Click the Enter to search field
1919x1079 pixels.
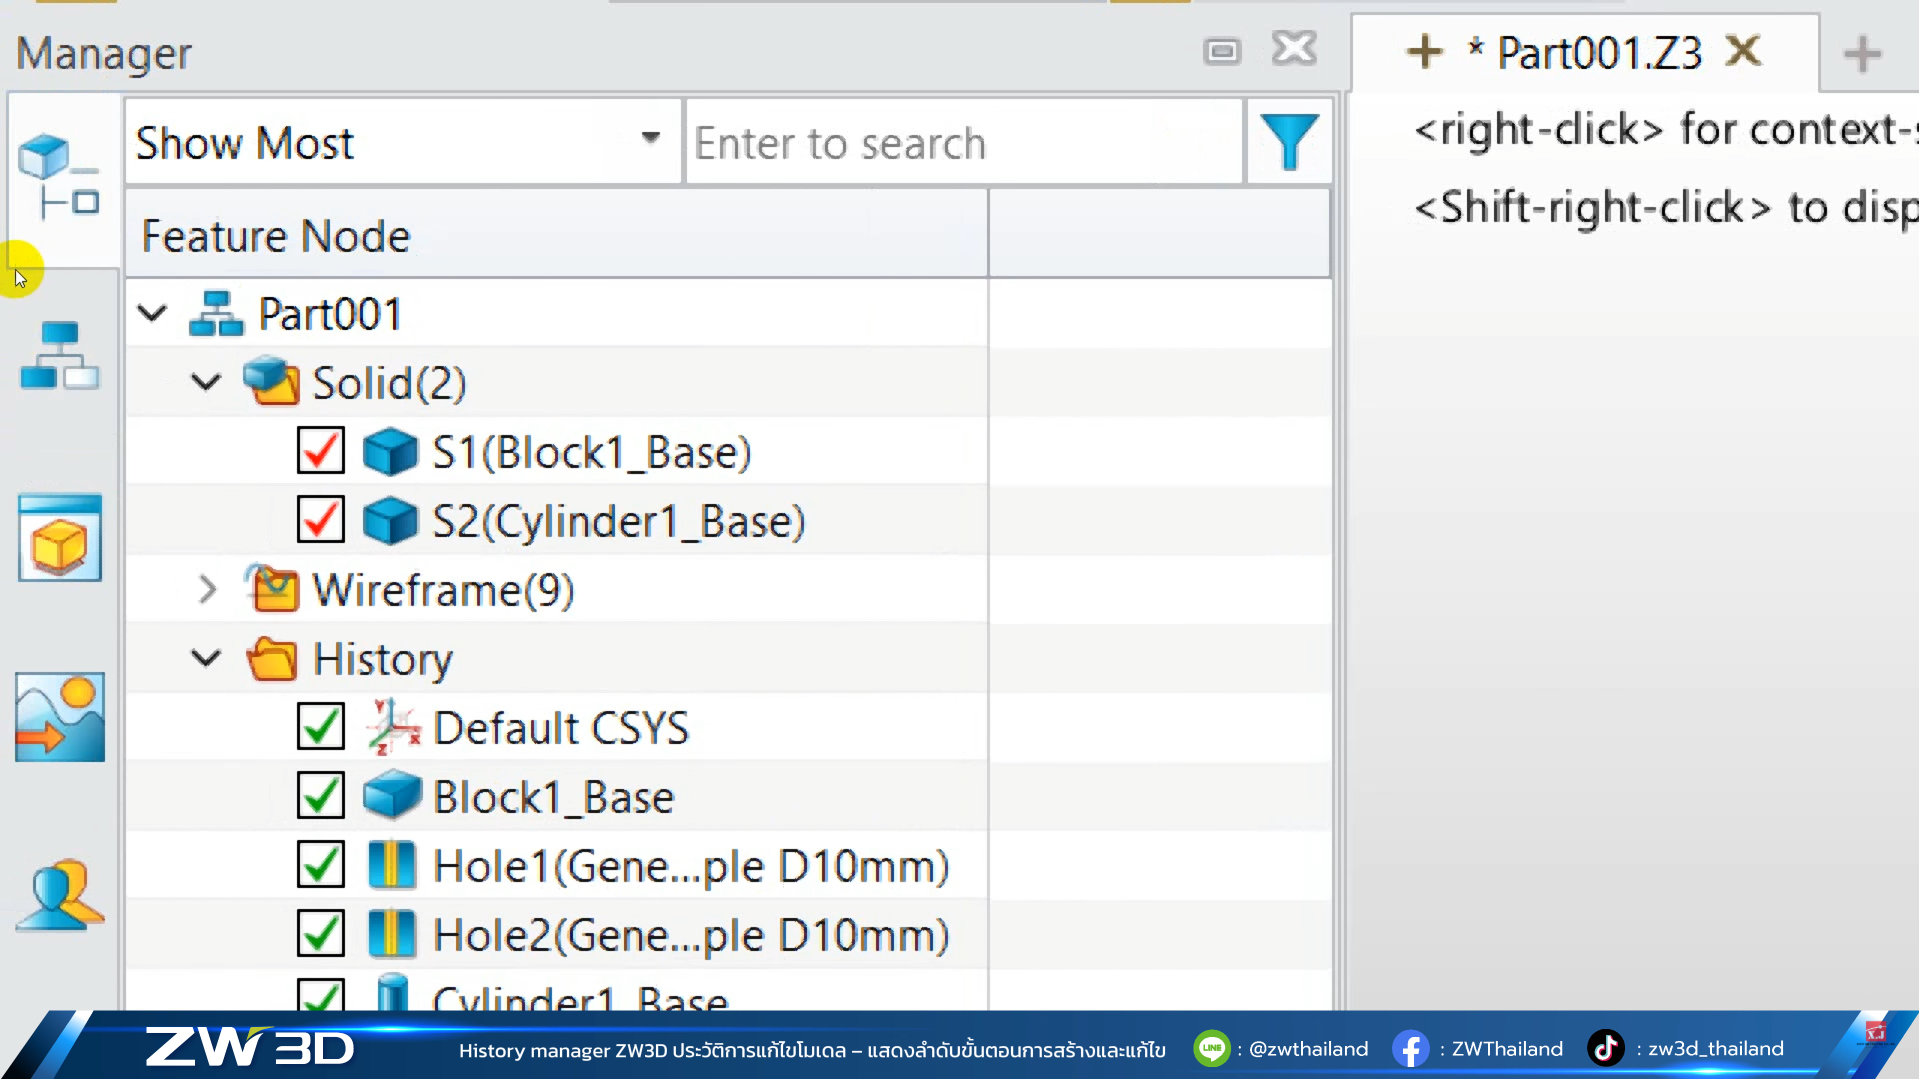click(x=963, y=143)
